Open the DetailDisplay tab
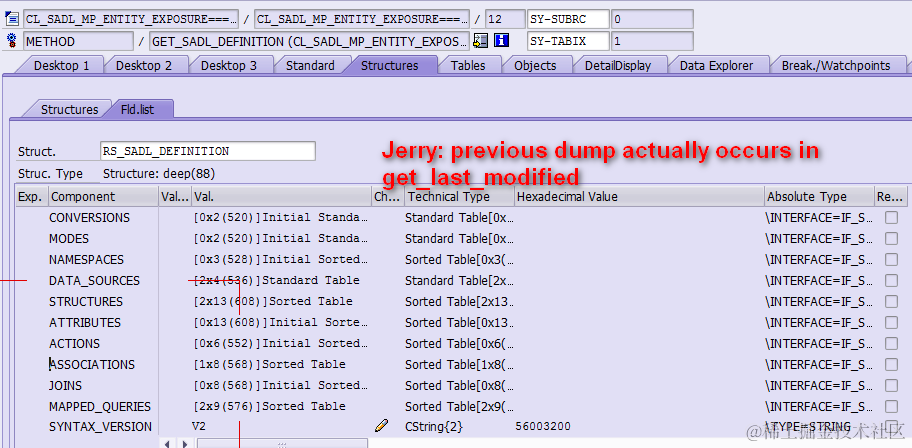This screenshot has height=448, width=912. [618, 65]
